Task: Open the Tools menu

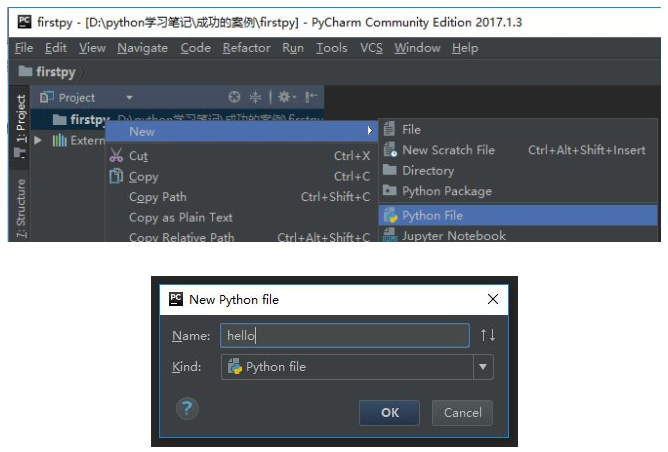Action: (331, 48)
